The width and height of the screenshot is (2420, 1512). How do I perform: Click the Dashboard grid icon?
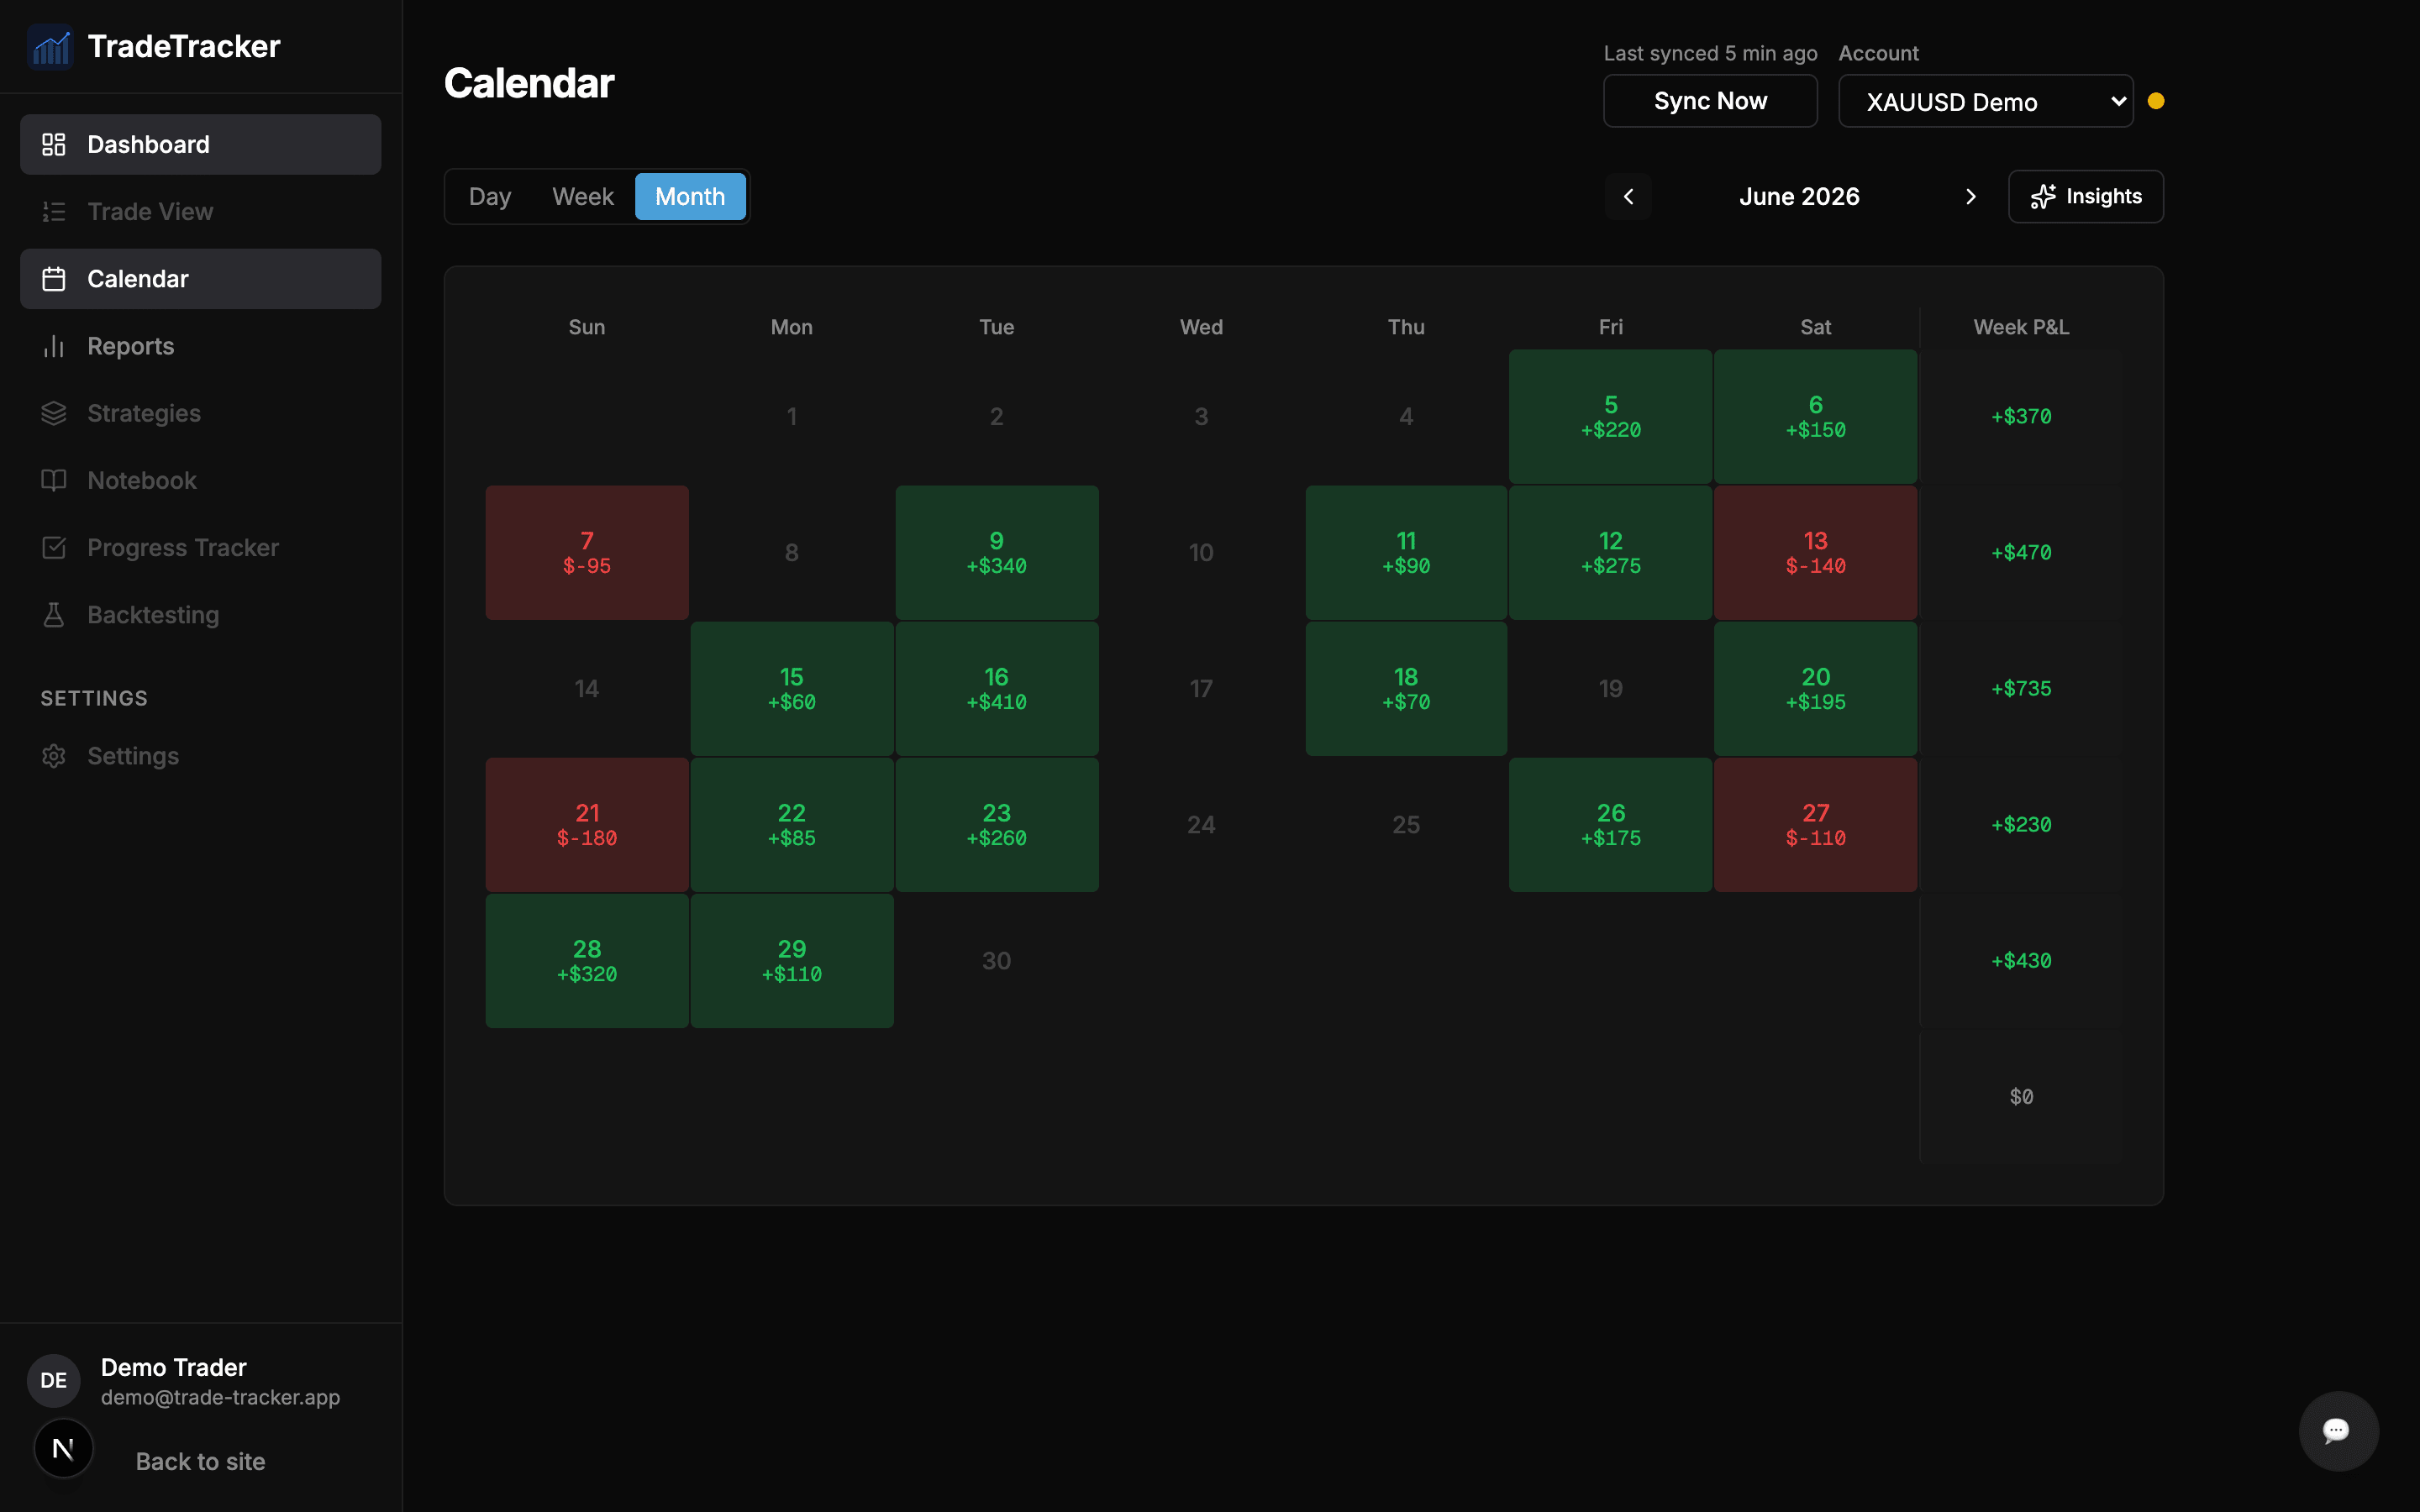(x=54, y=144)
